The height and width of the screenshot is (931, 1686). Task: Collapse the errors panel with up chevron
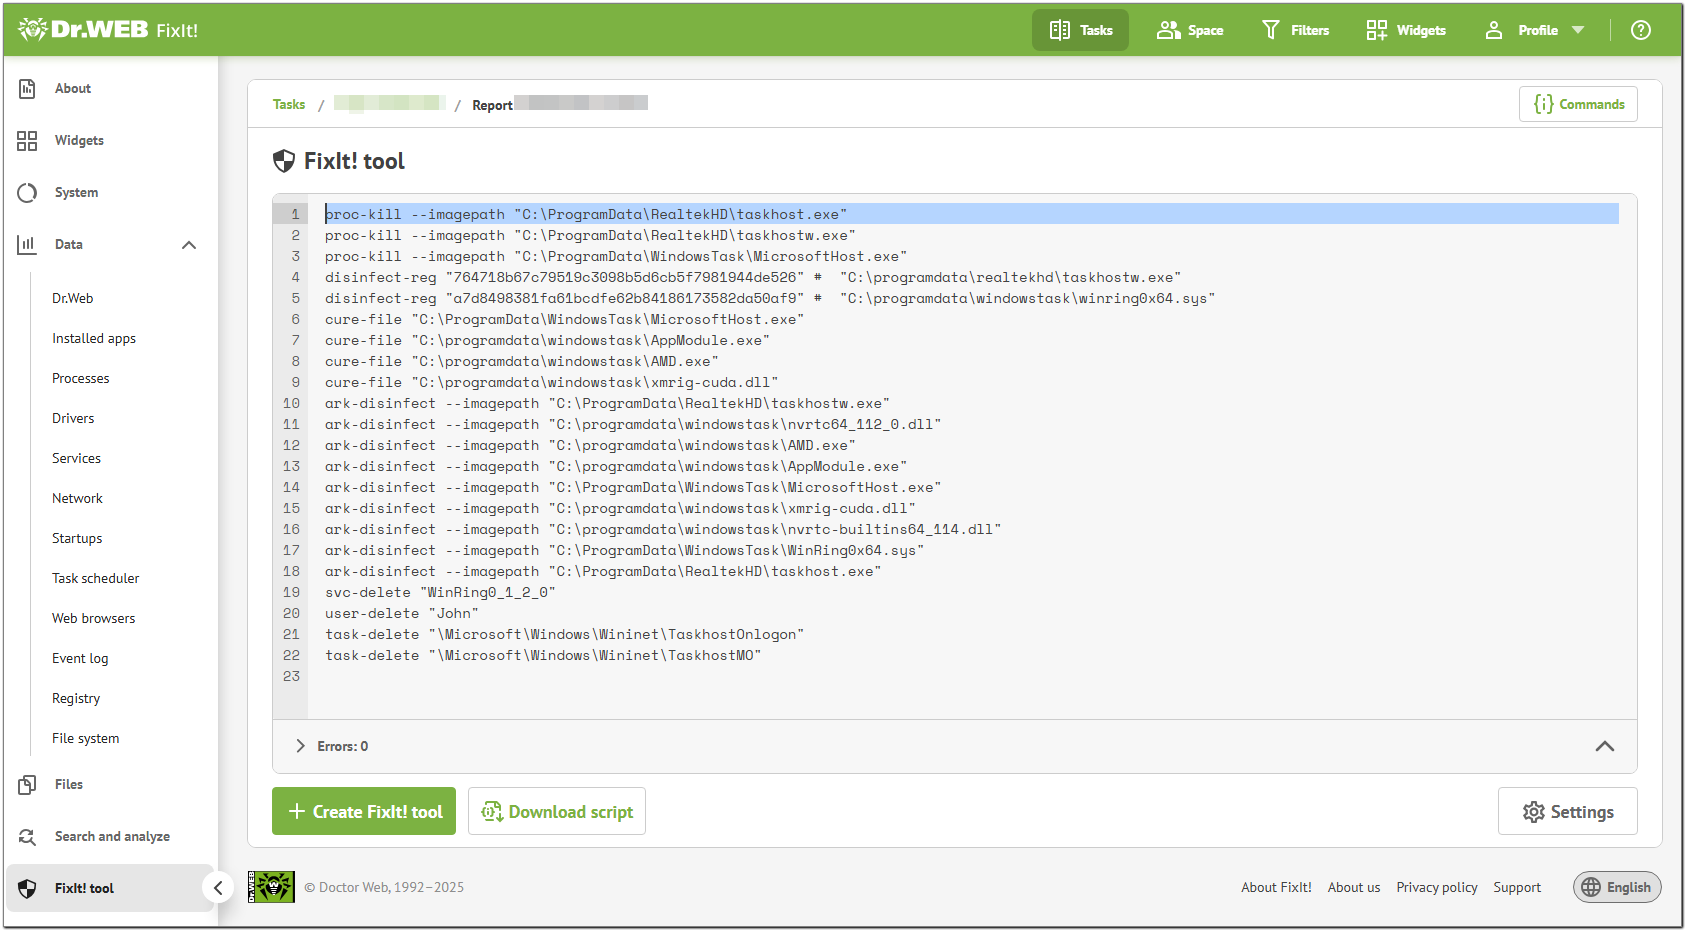pos(1604,746)
